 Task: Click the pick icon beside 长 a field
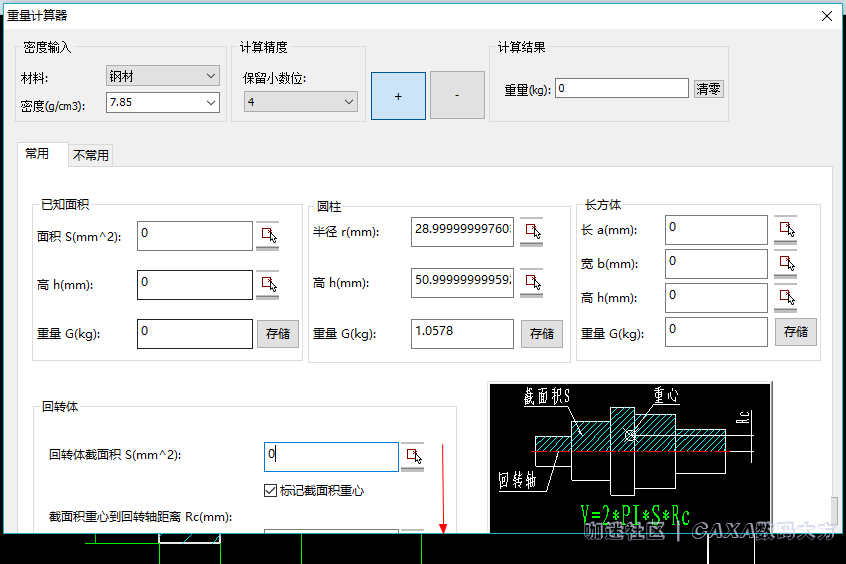click(785, 230)
